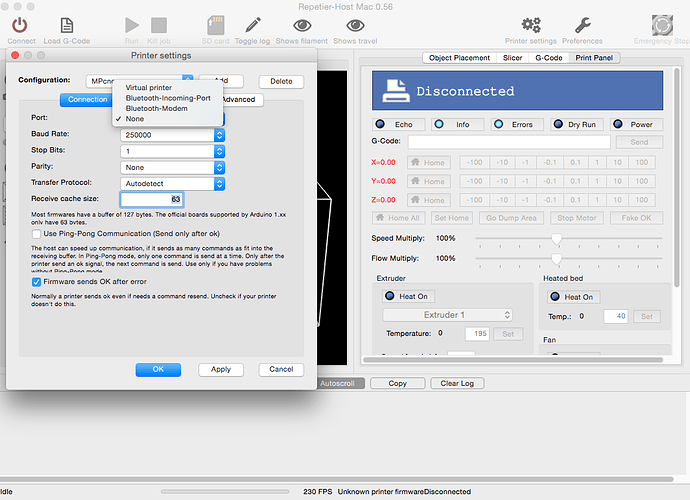The image size is (690, 500).
Task: Enable Use Ping-Pong Communication checkbox
Action: [37, 234]
